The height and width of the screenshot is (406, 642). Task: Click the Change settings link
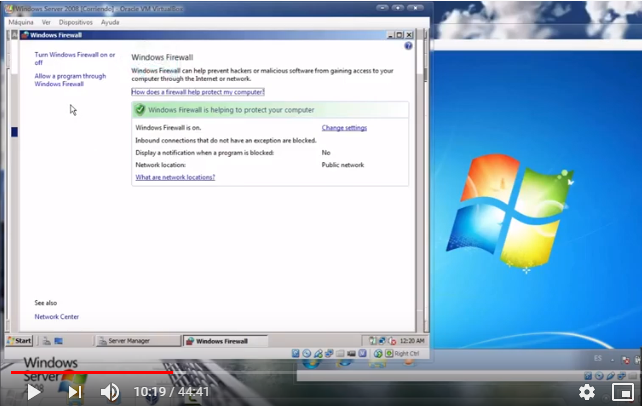pyautogui.click(x=344, y=128)
